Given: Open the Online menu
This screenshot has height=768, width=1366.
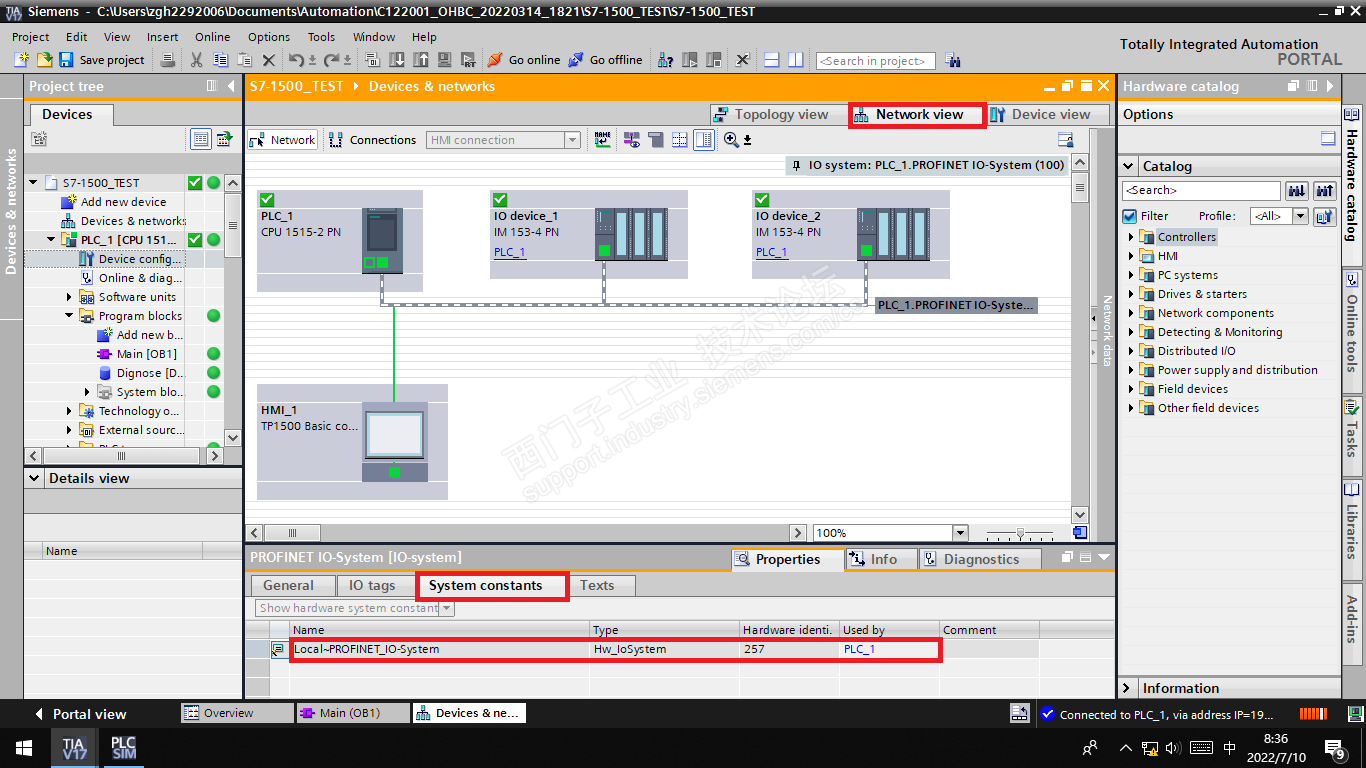Looking at the screenshot, I should click(x=212, y=37).
